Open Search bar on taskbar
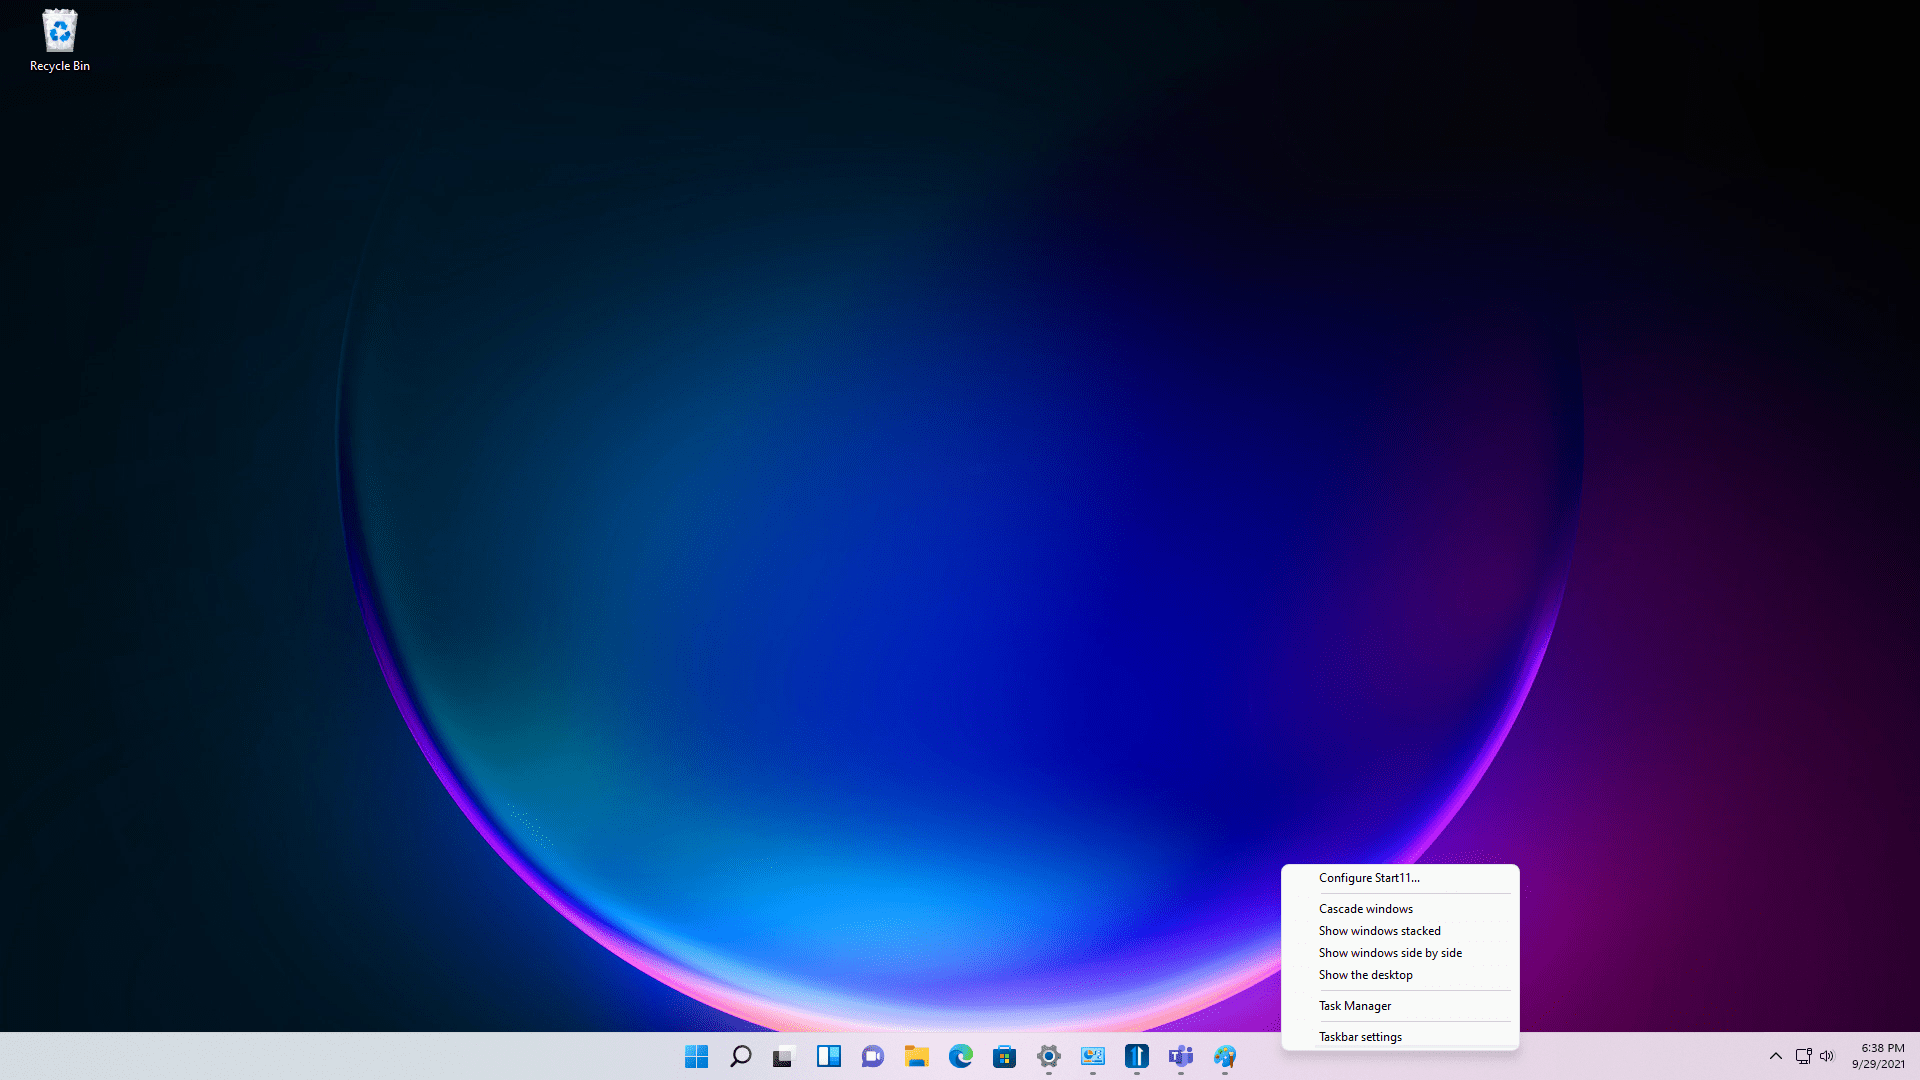The image size is (1920, 1080). [x=738, y=1056]
